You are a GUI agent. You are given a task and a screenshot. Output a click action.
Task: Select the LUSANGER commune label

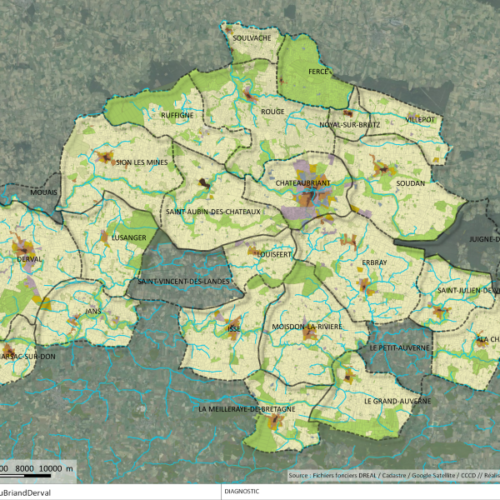(129, 238)
